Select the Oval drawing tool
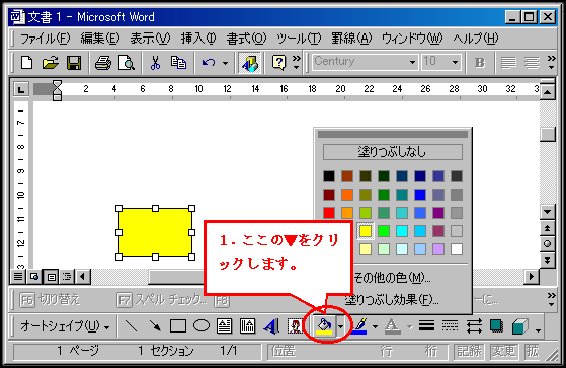The height and width of the screenshot is (368, 566). (x=201, y=325)
